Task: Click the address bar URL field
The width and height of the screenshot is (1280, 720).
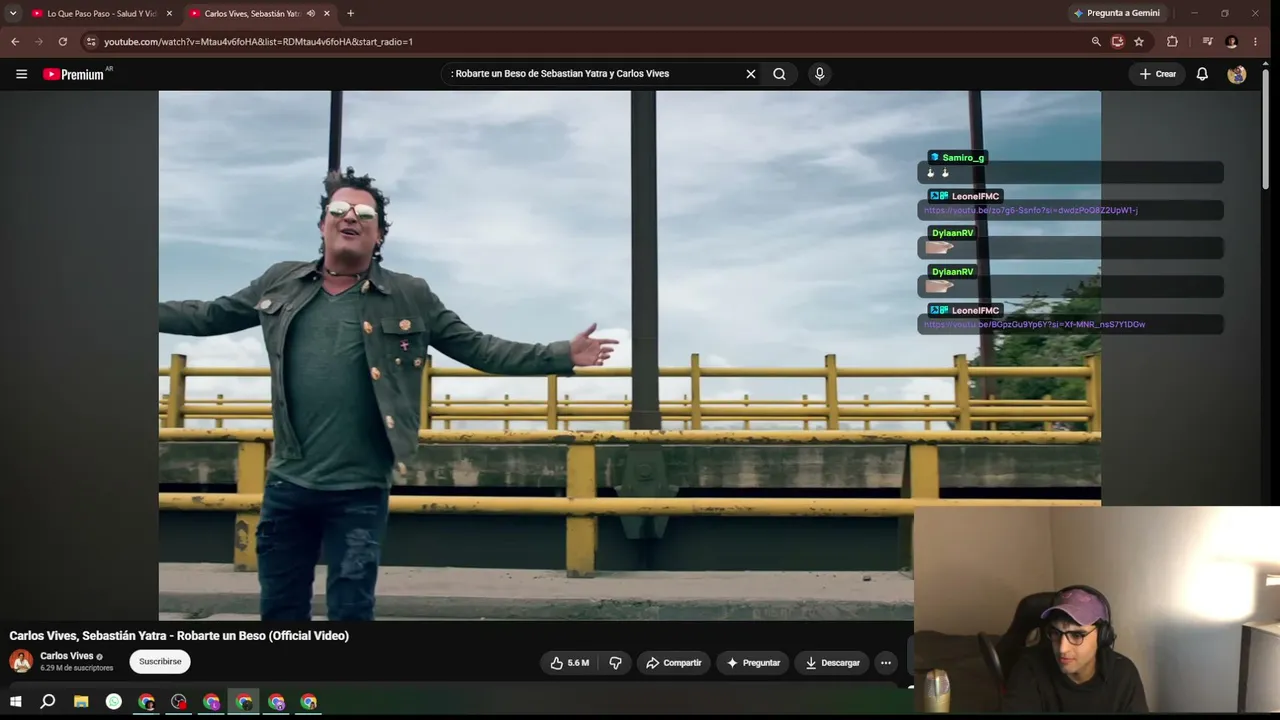Action: 590,42
